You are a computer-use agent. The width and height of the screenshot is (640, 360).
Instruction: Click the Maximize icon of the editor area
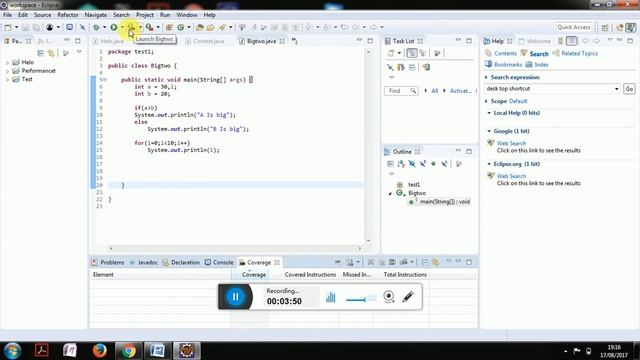tap(370, 40)
